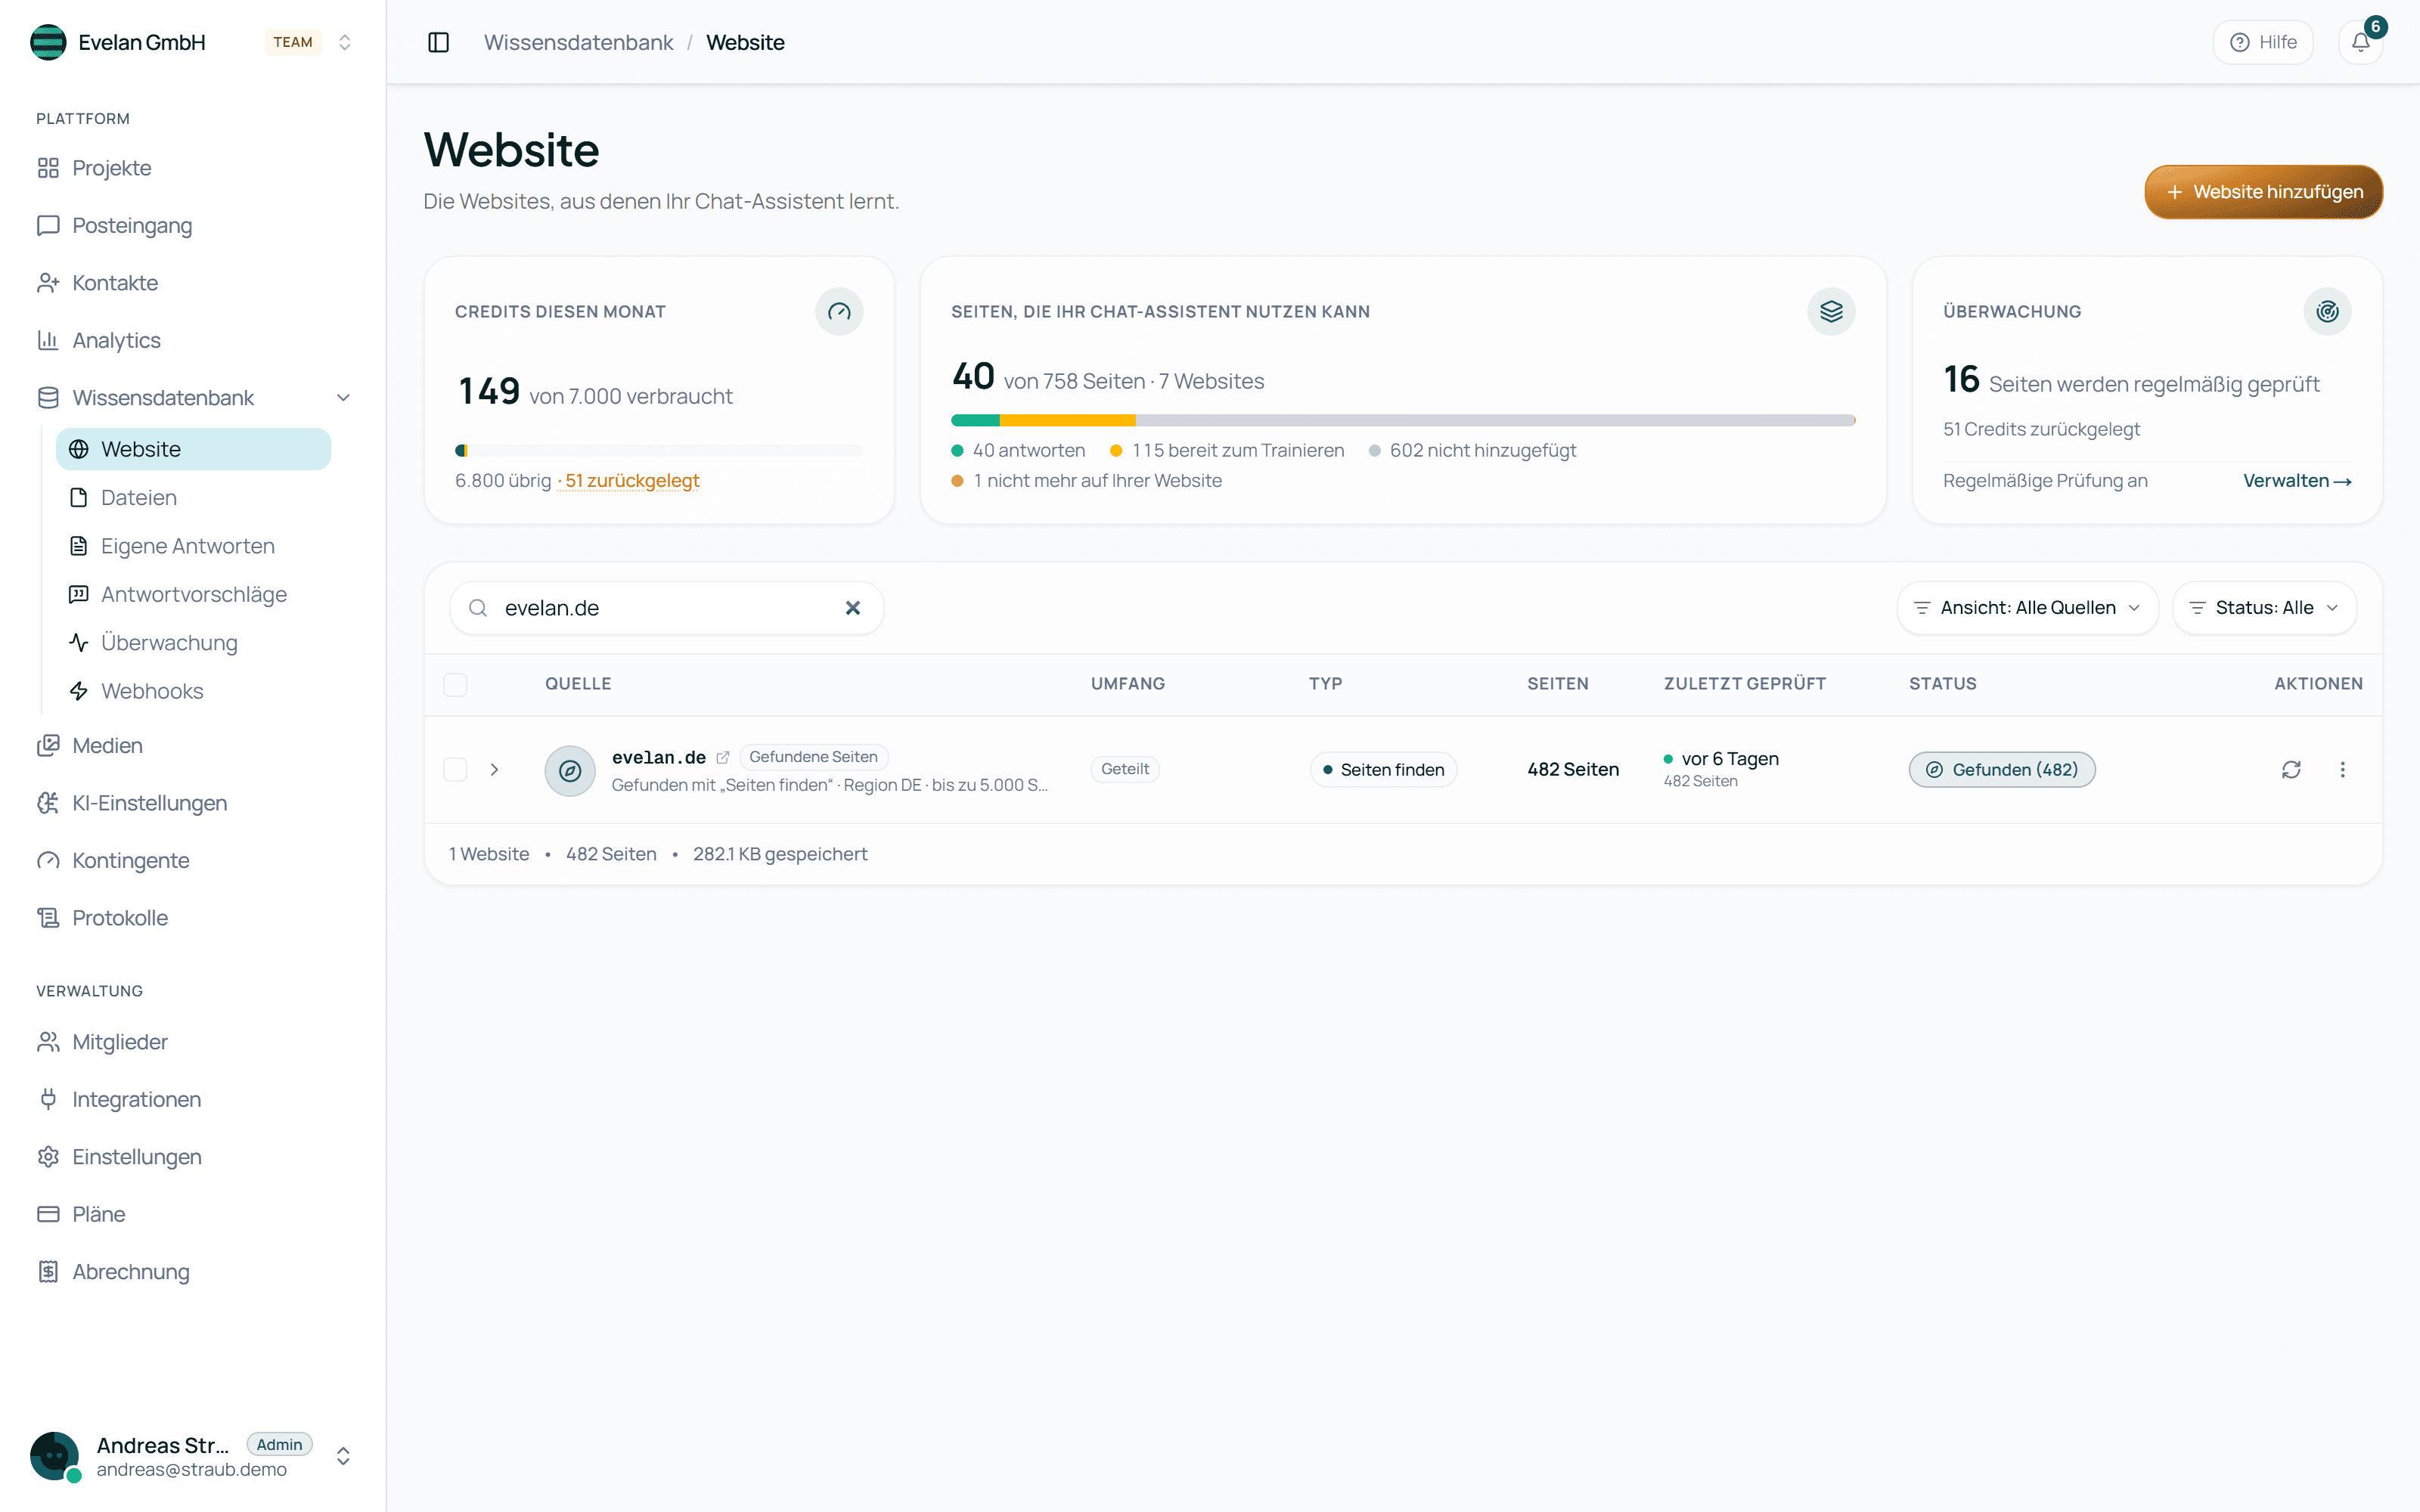Click the gauge icon in Credits card
This screenshot has height=1512, width=2420.
click(839, 311)
